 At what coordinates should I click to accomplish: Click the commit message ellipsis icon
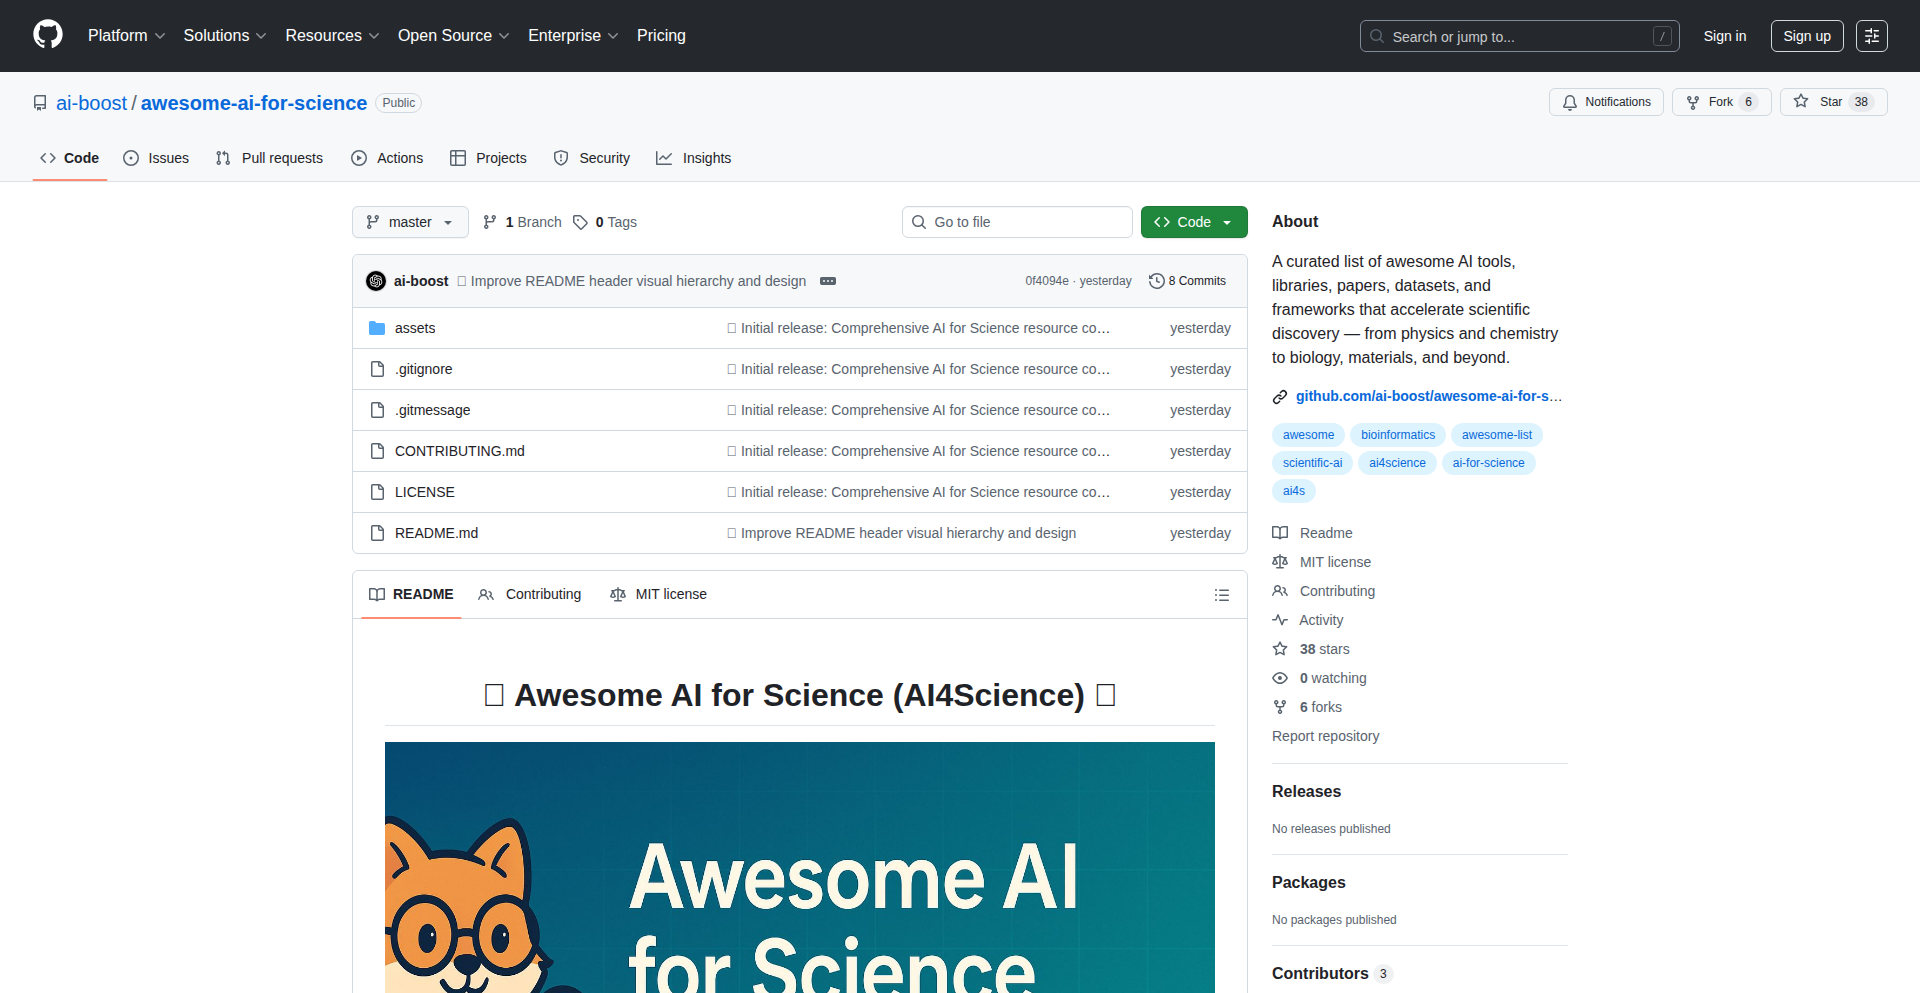click(x=828, y=281)
